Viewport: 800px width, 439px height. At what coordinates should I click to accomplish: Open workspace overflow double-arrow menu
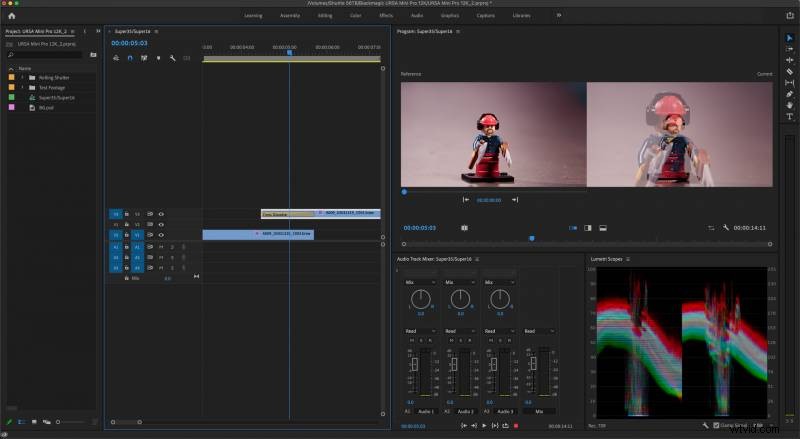tap(559, 15)
